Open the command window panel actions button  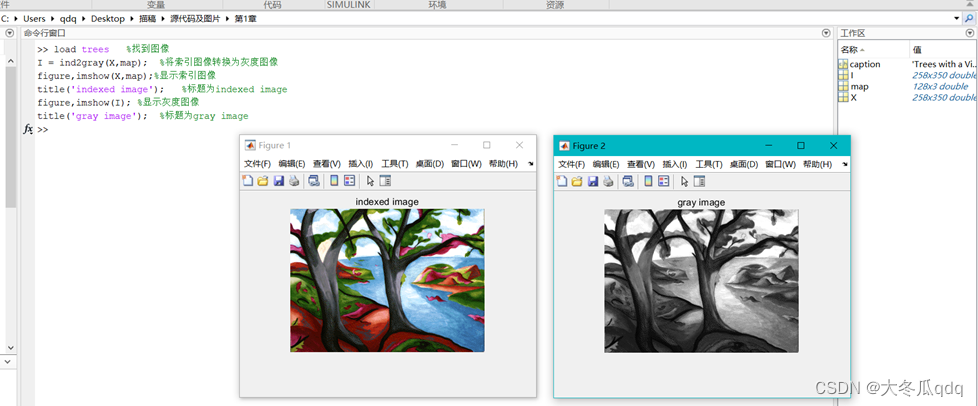(x=826, y=33)
